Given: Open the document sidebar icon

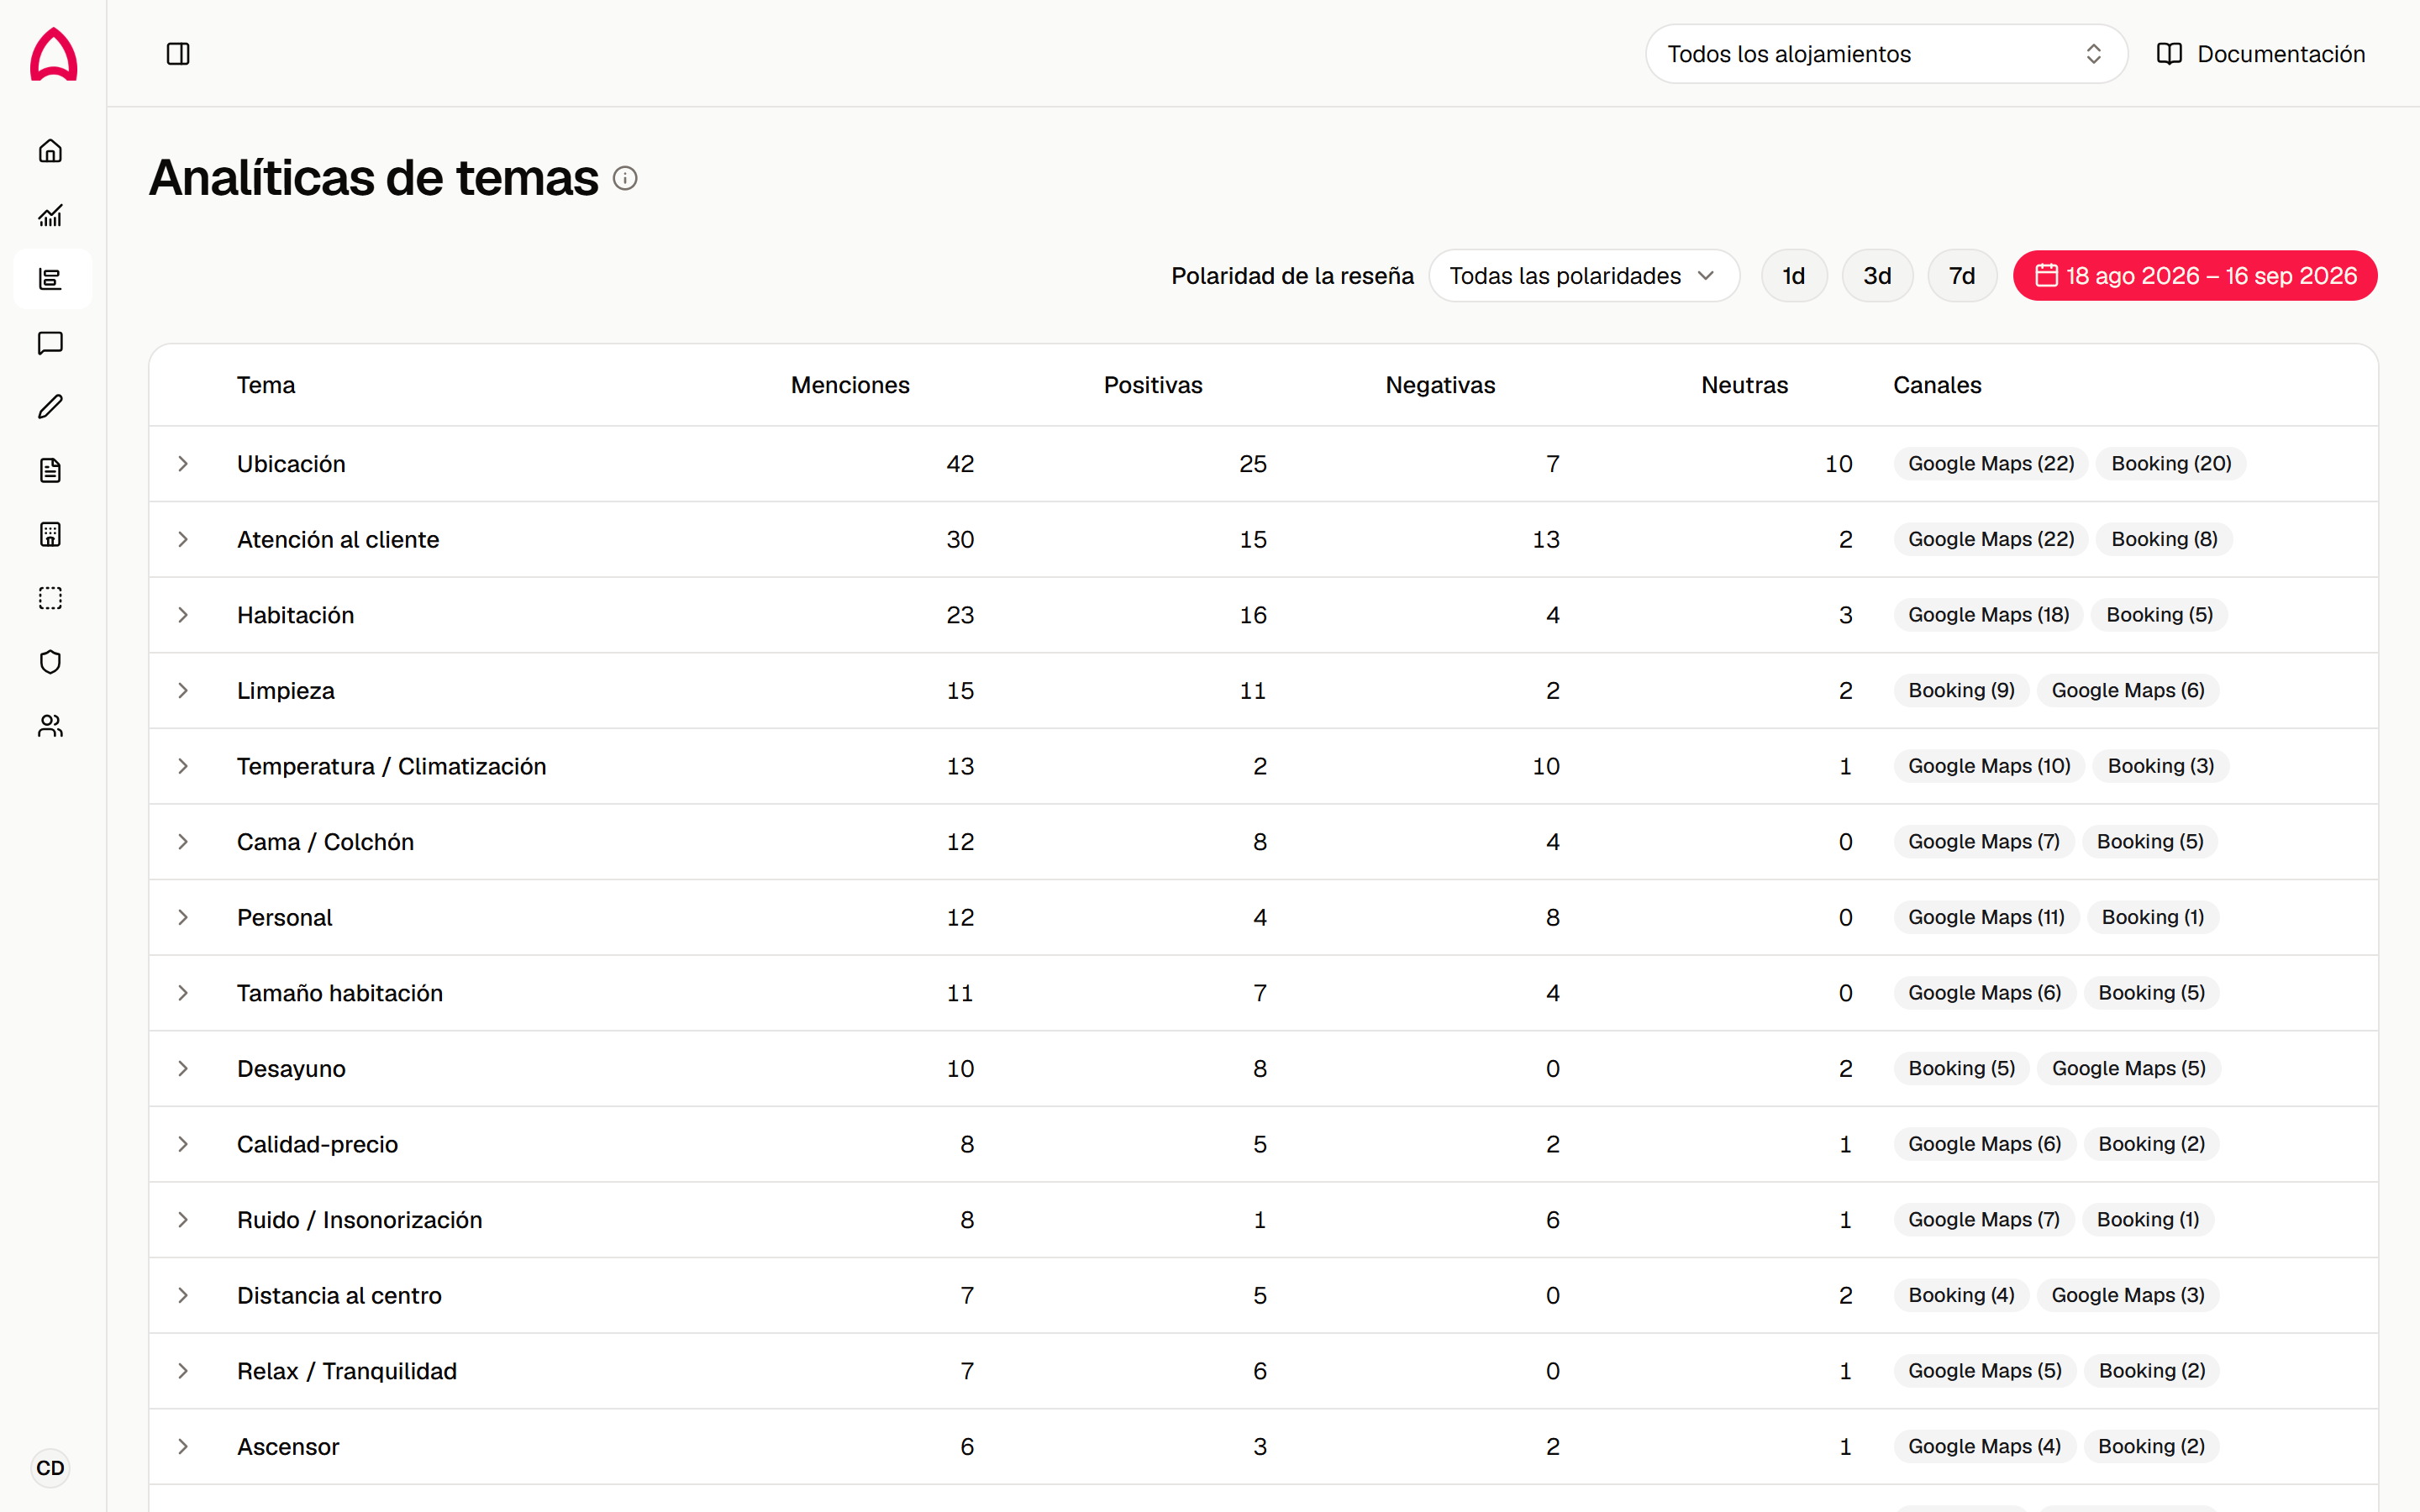Looking at the screenshot, I should click(51, 471).
